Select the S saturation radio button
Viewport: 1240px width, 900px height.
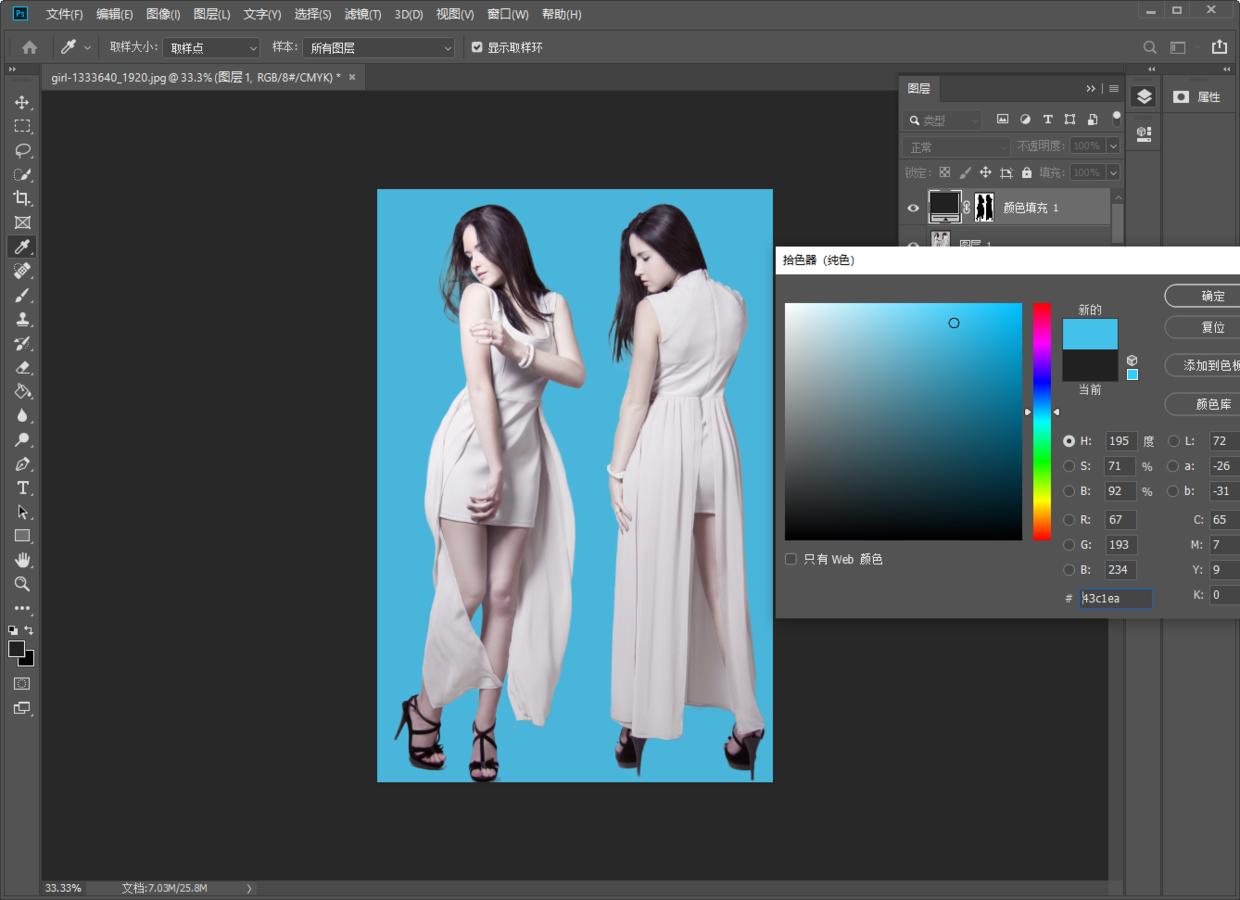coord(1069,466)
